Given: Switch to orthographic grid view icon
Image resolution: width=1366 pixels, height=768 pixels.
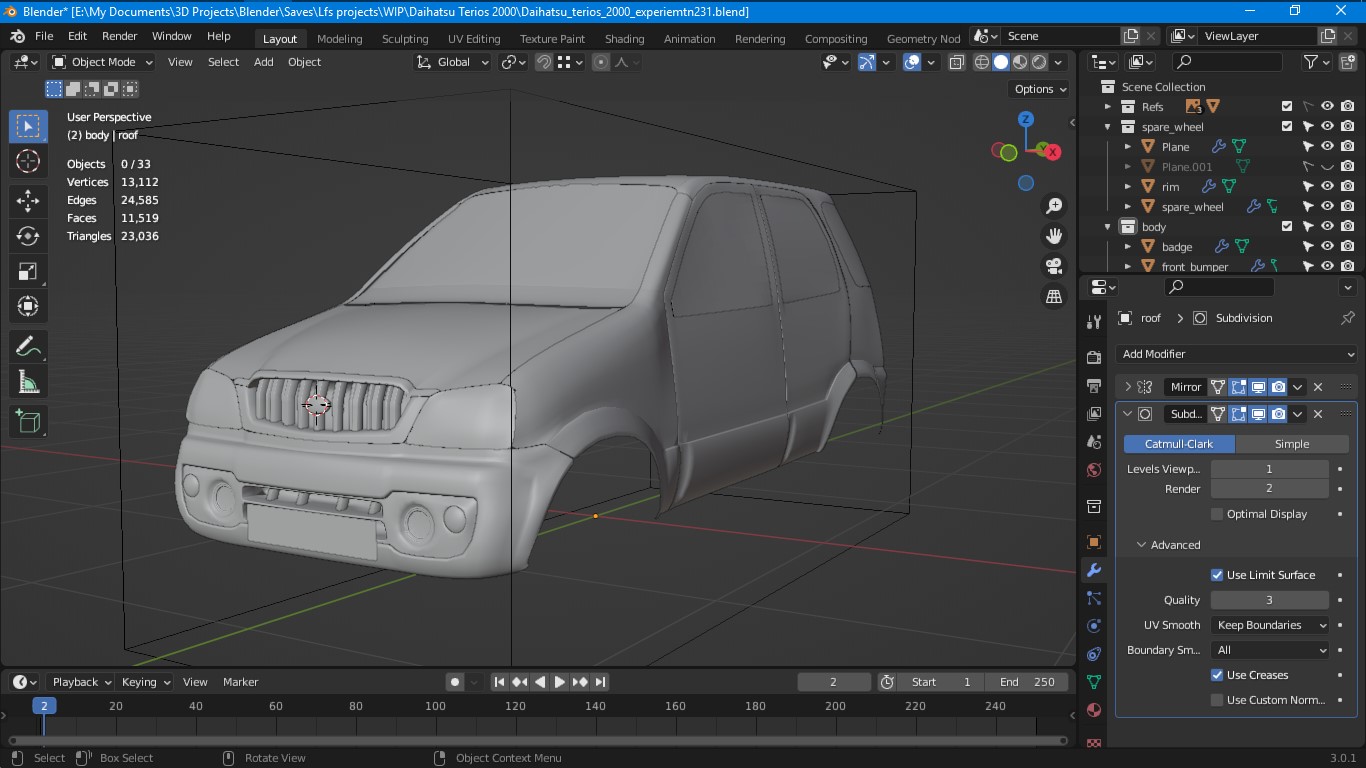Looking at the screenshot, I should pos(1053,296).
